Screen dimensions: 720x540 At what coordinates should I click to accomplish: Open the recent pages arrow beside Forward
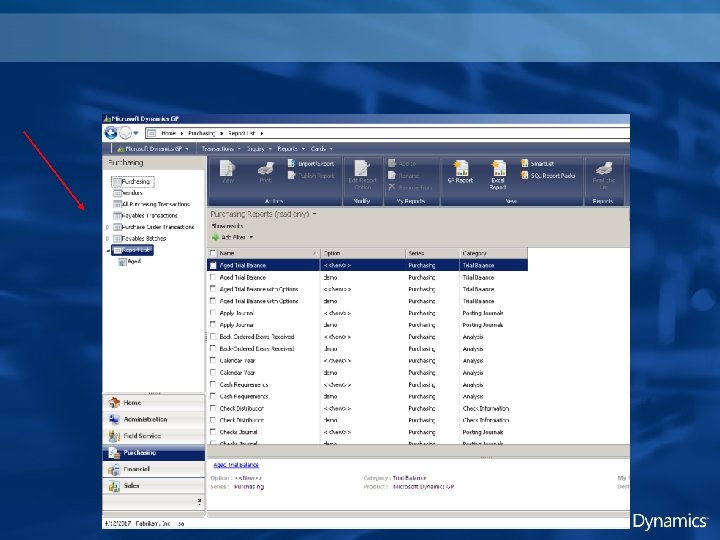tap(135, 133)
